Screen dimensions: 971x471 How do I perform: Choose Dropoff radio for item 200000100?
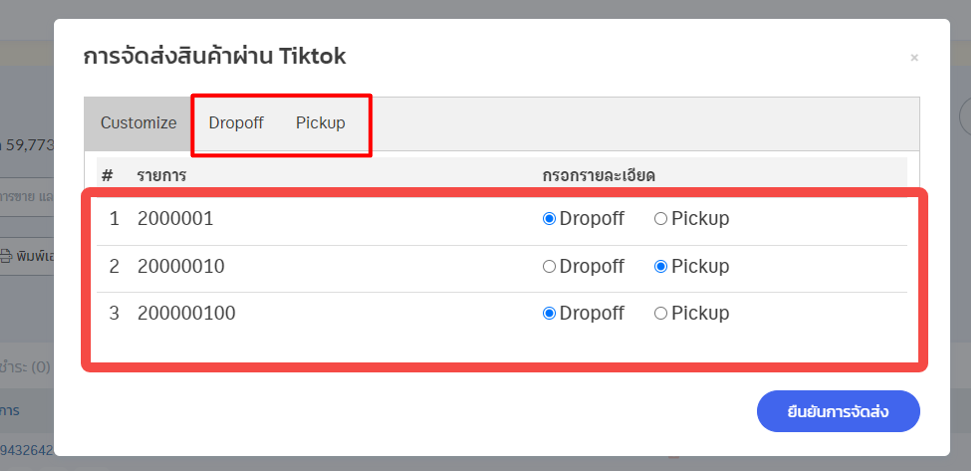(549, 314)
